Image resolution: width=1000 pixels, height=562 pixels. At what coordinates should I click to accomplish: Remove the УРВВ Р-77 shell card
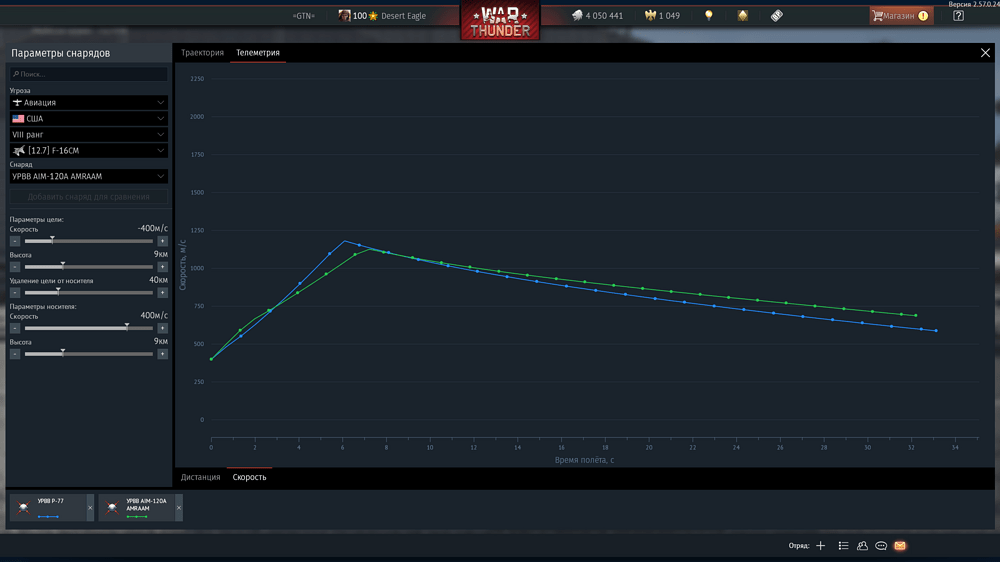(x=90, y=508)
